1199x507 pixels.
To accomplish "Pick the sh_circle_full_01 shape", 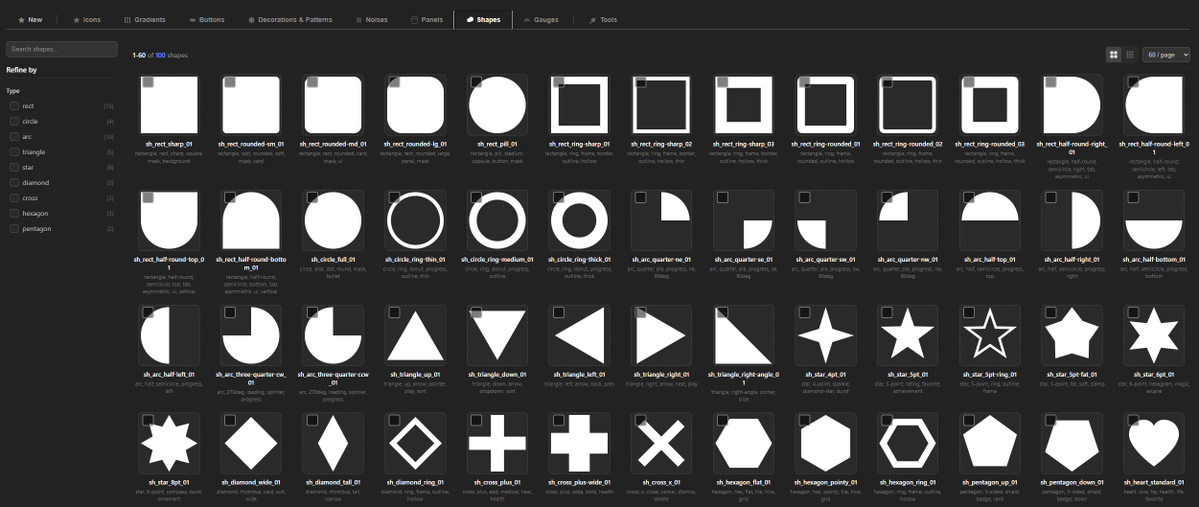I will (x=333, y=220).
